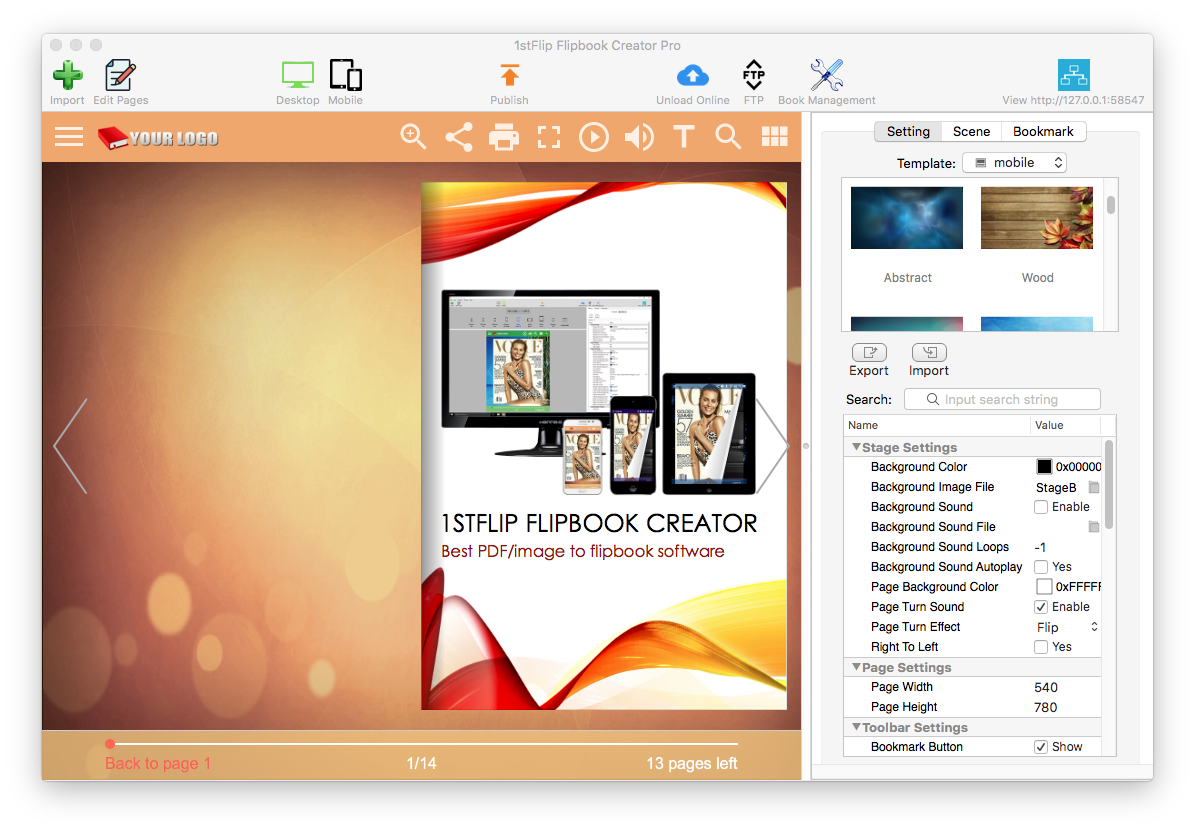Select the Abstract scene thumbnail

click(907, 218)
